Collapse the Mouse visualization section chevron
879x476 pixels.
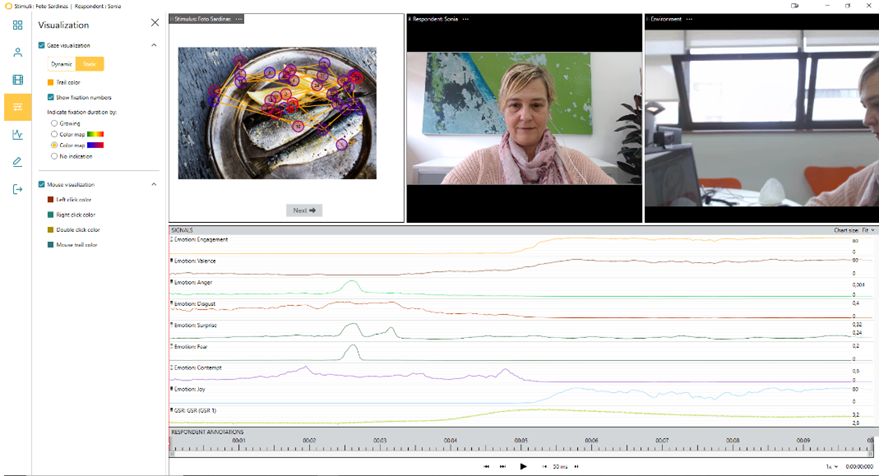(x=154, y=184)
